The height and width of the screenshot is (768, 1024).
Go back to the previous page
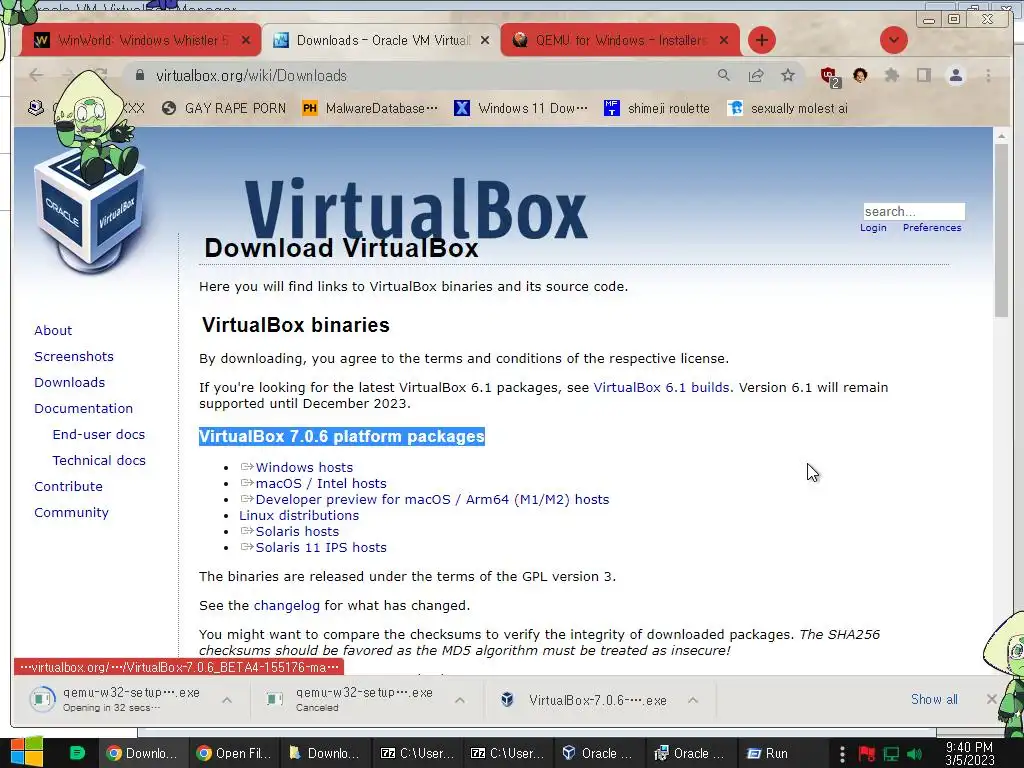click(37, 76)
